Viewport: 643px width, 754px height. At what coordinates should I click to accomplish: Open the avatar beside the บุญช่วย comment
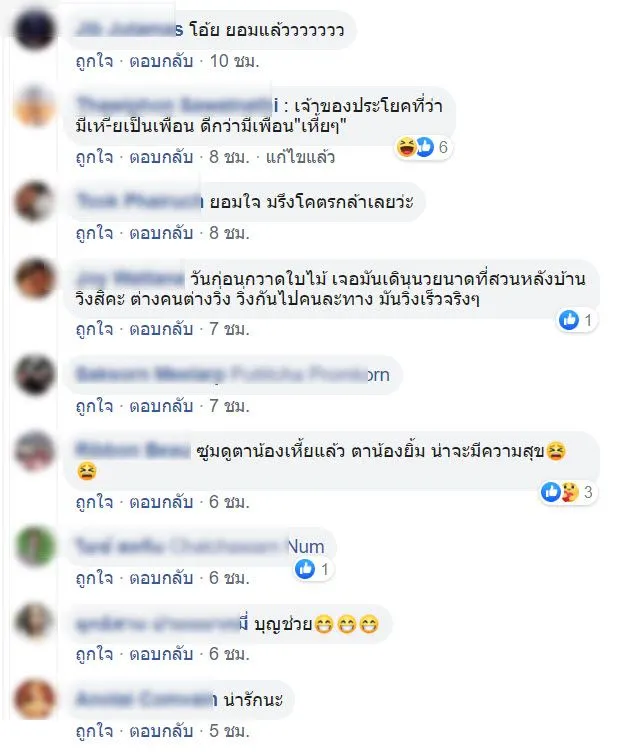(x=34, y=623)
